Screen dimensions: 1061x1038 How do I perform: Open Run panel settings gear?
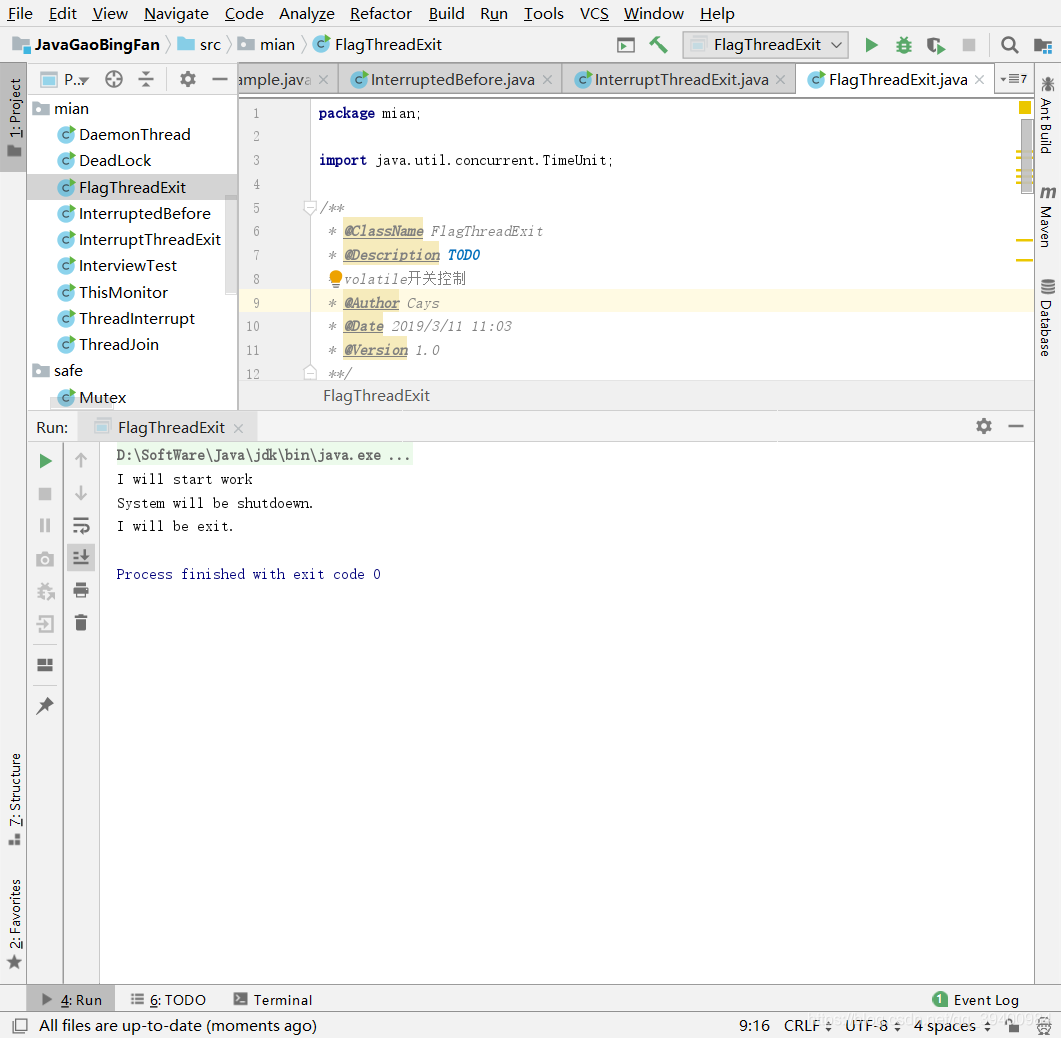pos(984,426)
